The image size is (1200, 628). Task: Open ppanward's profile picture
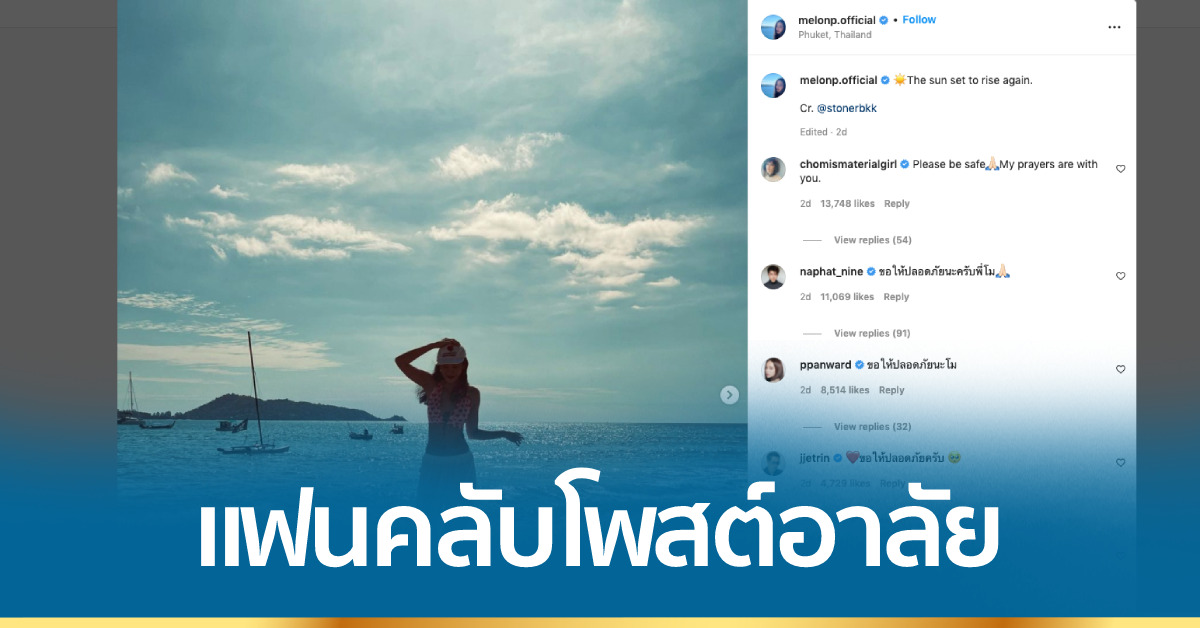773,369
